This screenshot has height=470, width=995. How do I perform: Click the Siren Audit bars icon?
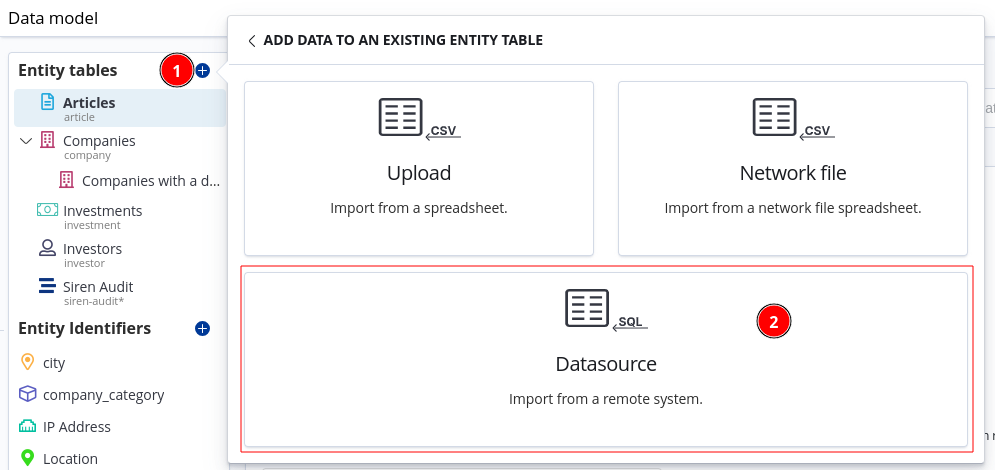(x=47, y=286)
